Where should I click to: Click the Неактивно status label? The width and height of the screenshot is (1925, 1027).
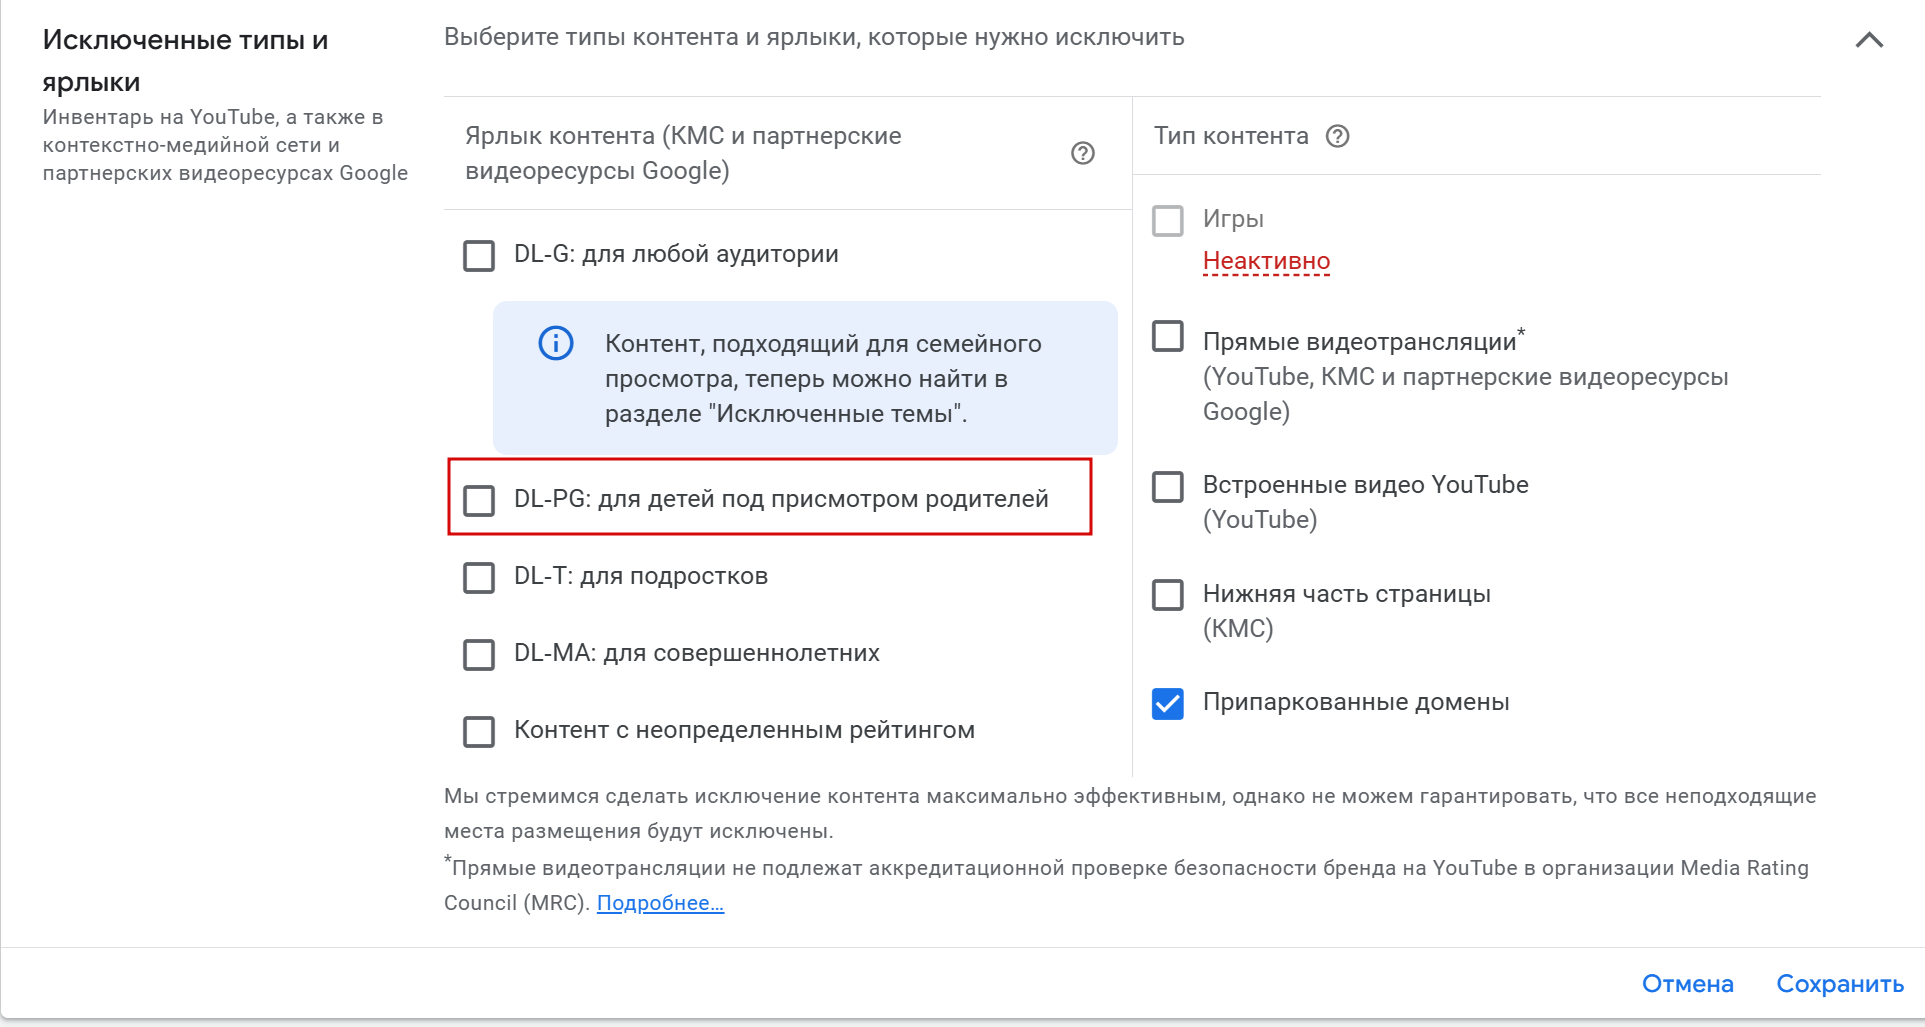click(x=1265, y=261)
